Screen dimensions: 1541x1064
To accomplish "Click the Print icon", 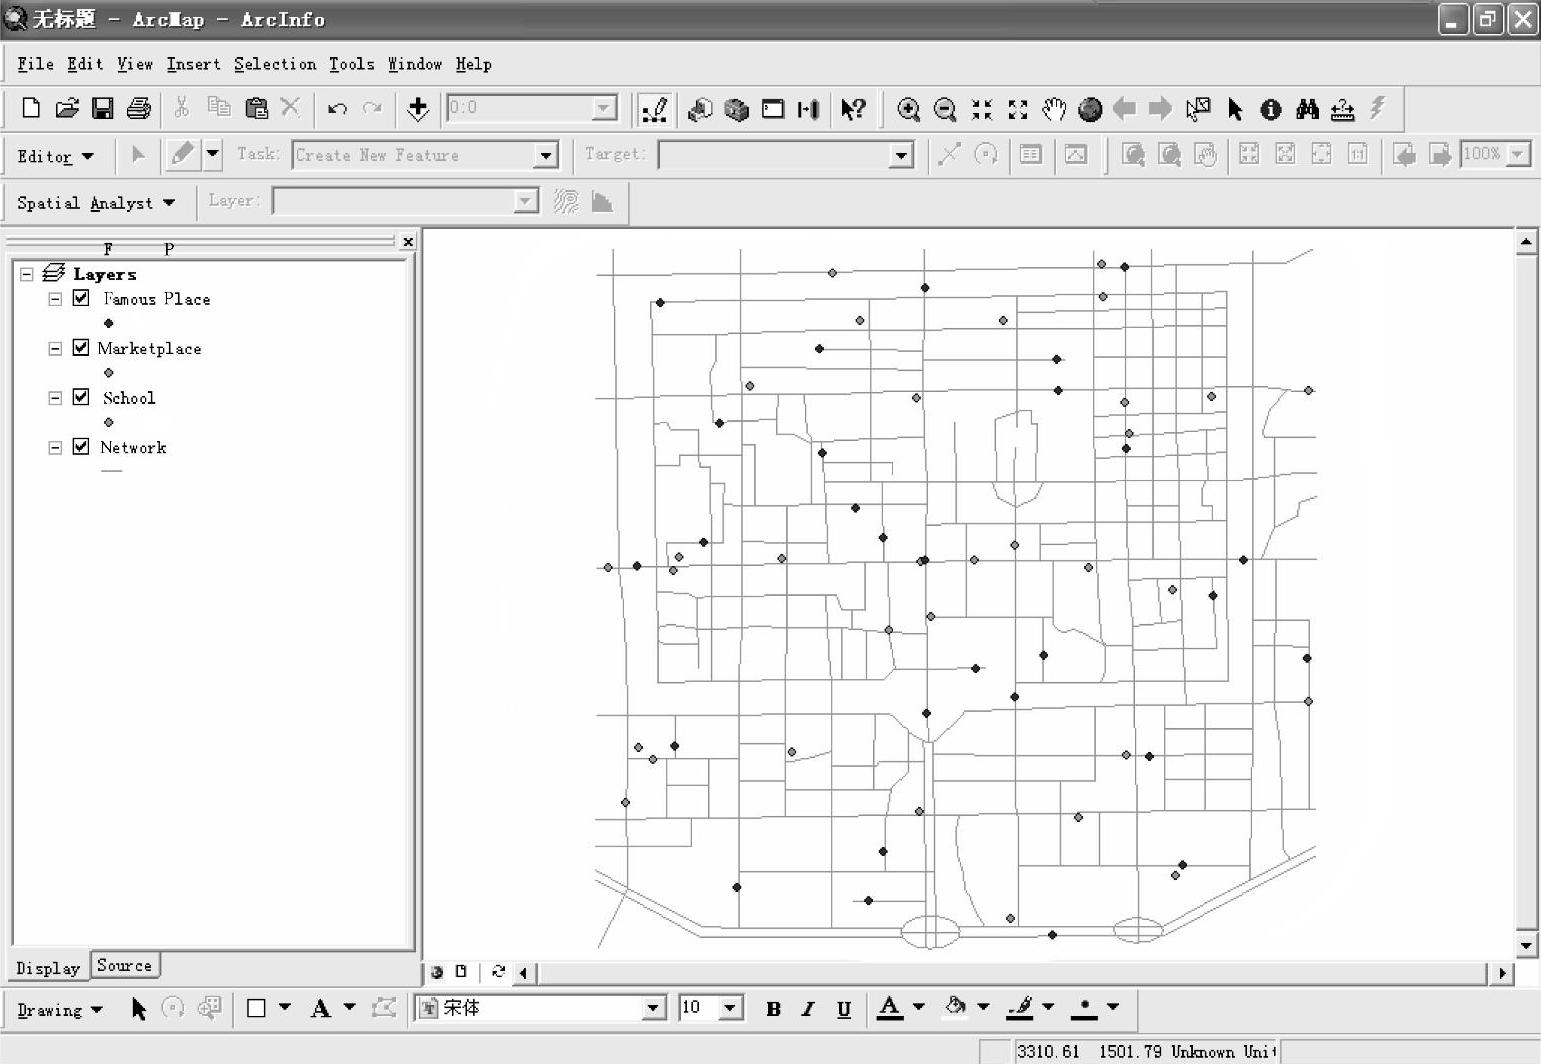I will pos(138,109).
